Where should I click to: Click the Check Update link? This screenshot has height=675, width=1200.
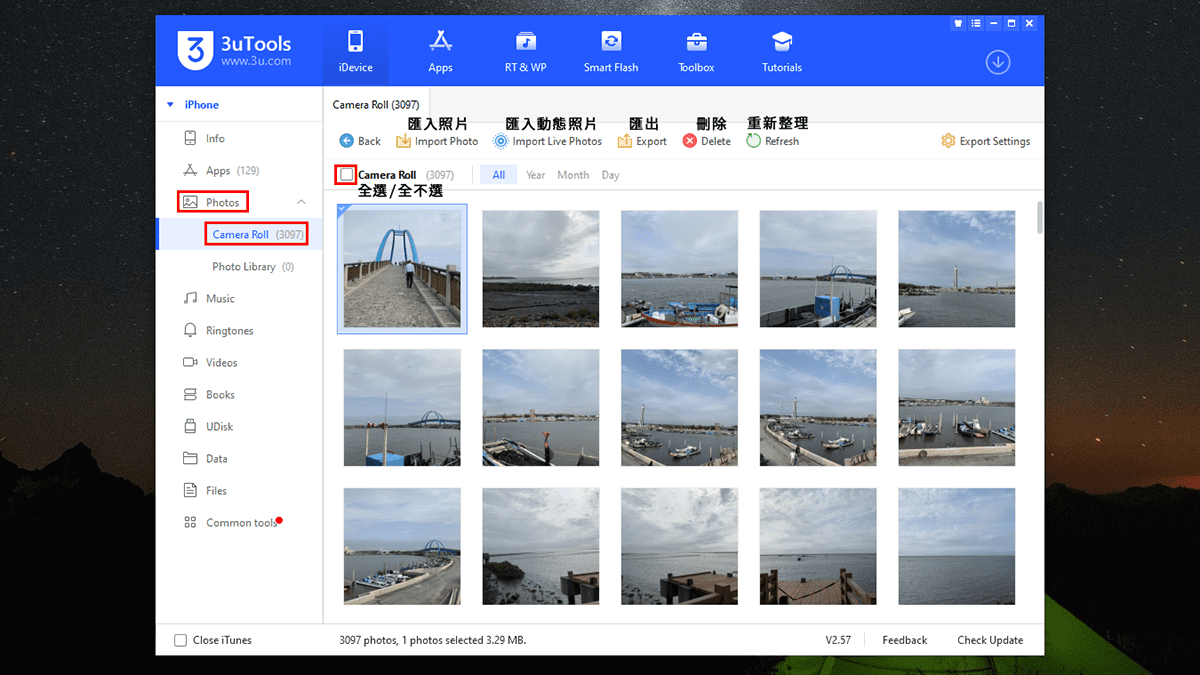[990, 640]
